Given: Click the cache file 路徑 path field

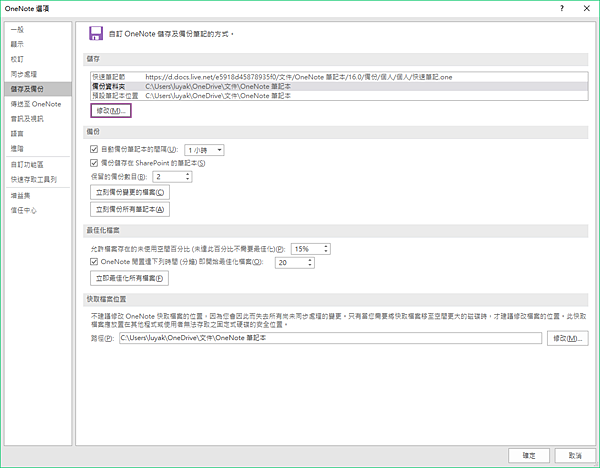Looking at the screenshot, I should point(330,338).
